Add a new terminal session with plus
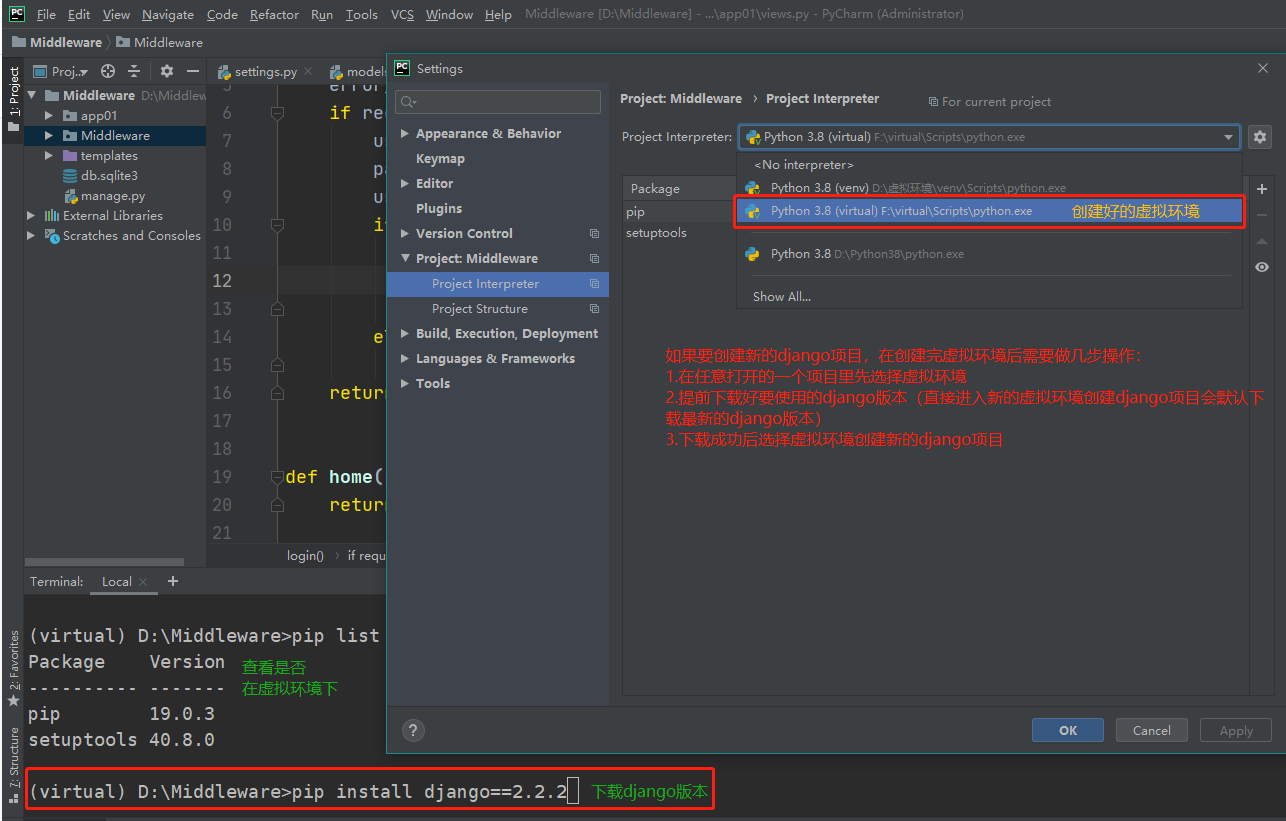Viewport: 1286px width, 821px height. click(173, 581)
